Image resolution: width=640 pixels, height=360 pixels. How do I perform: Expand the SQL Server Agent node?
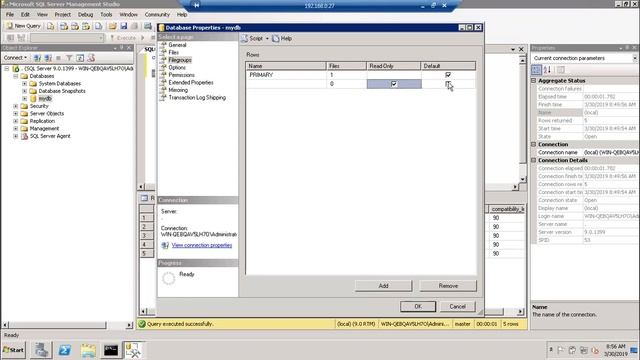click(16, 136)
